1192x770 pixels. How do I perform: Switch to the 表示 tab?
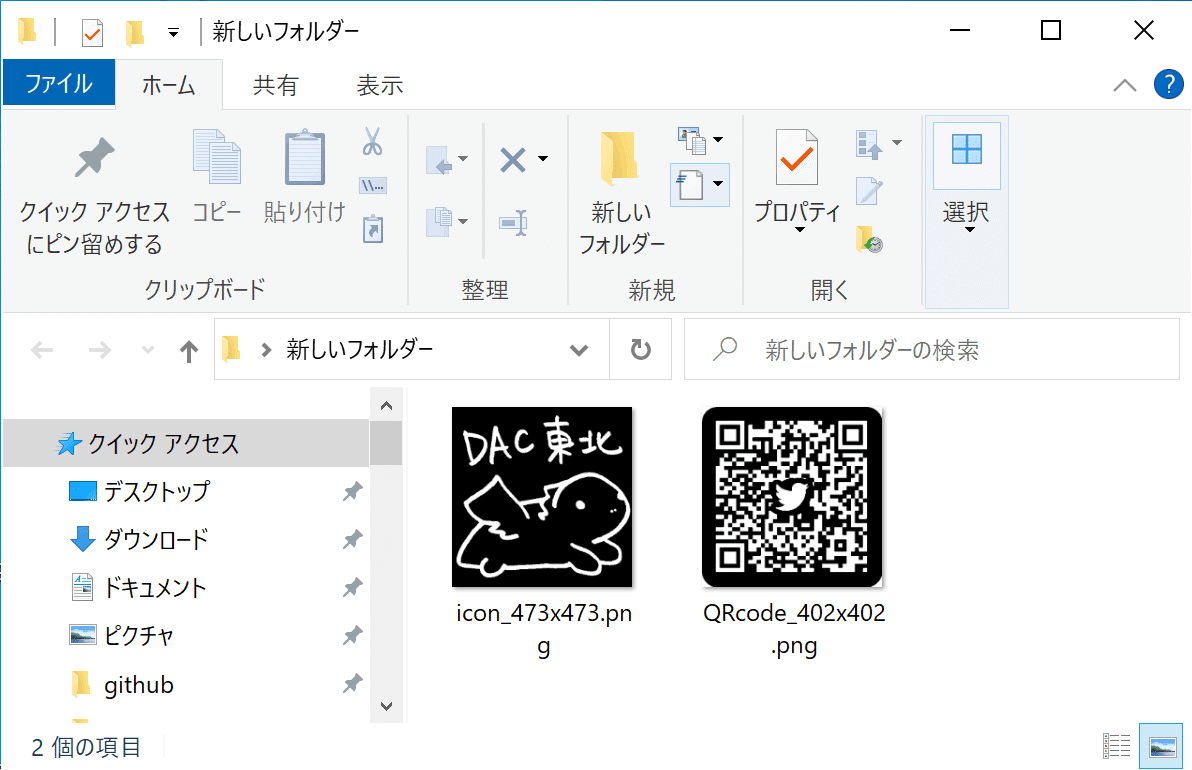pyautogui.click(x=379, y=84)
